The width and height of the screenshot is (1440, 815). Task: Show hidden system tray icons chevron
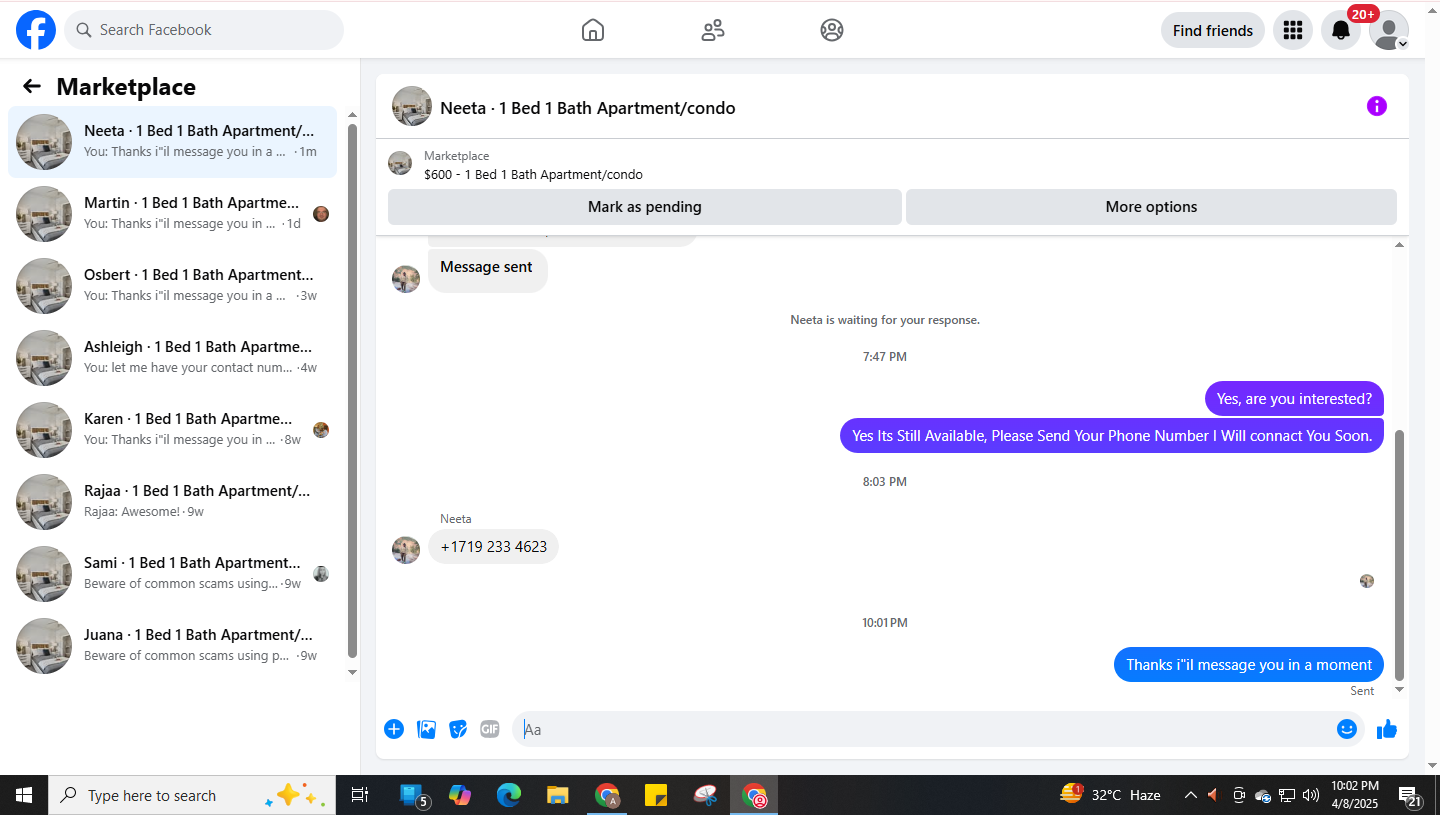1190,795
